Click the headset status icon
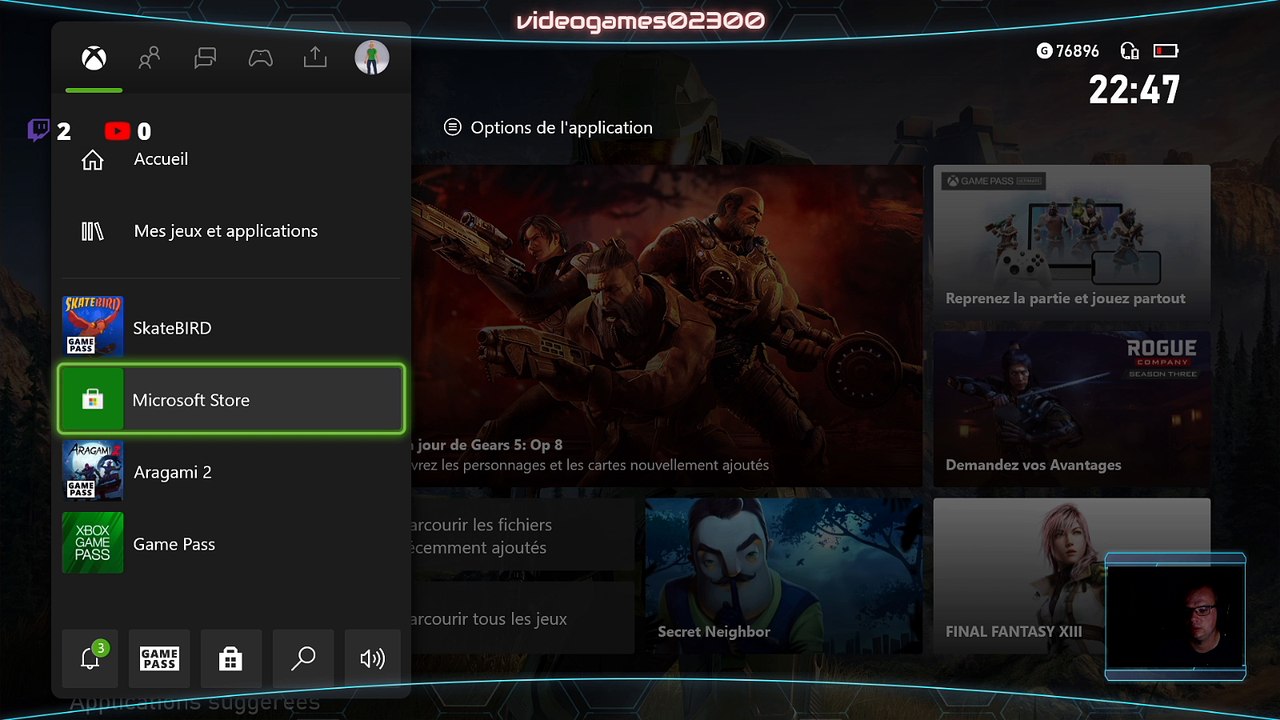 coord(1130,51)
